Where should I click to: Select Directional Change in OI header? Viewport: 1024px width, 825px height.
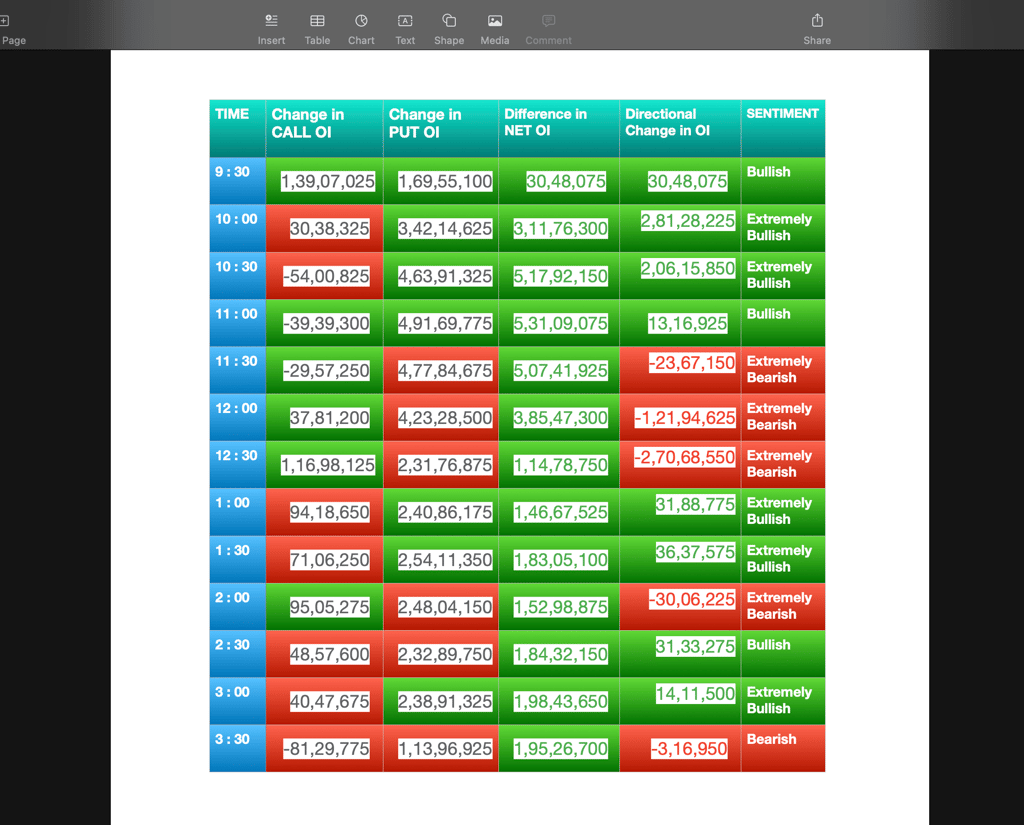pyautogui.click(x=680, y=129)
